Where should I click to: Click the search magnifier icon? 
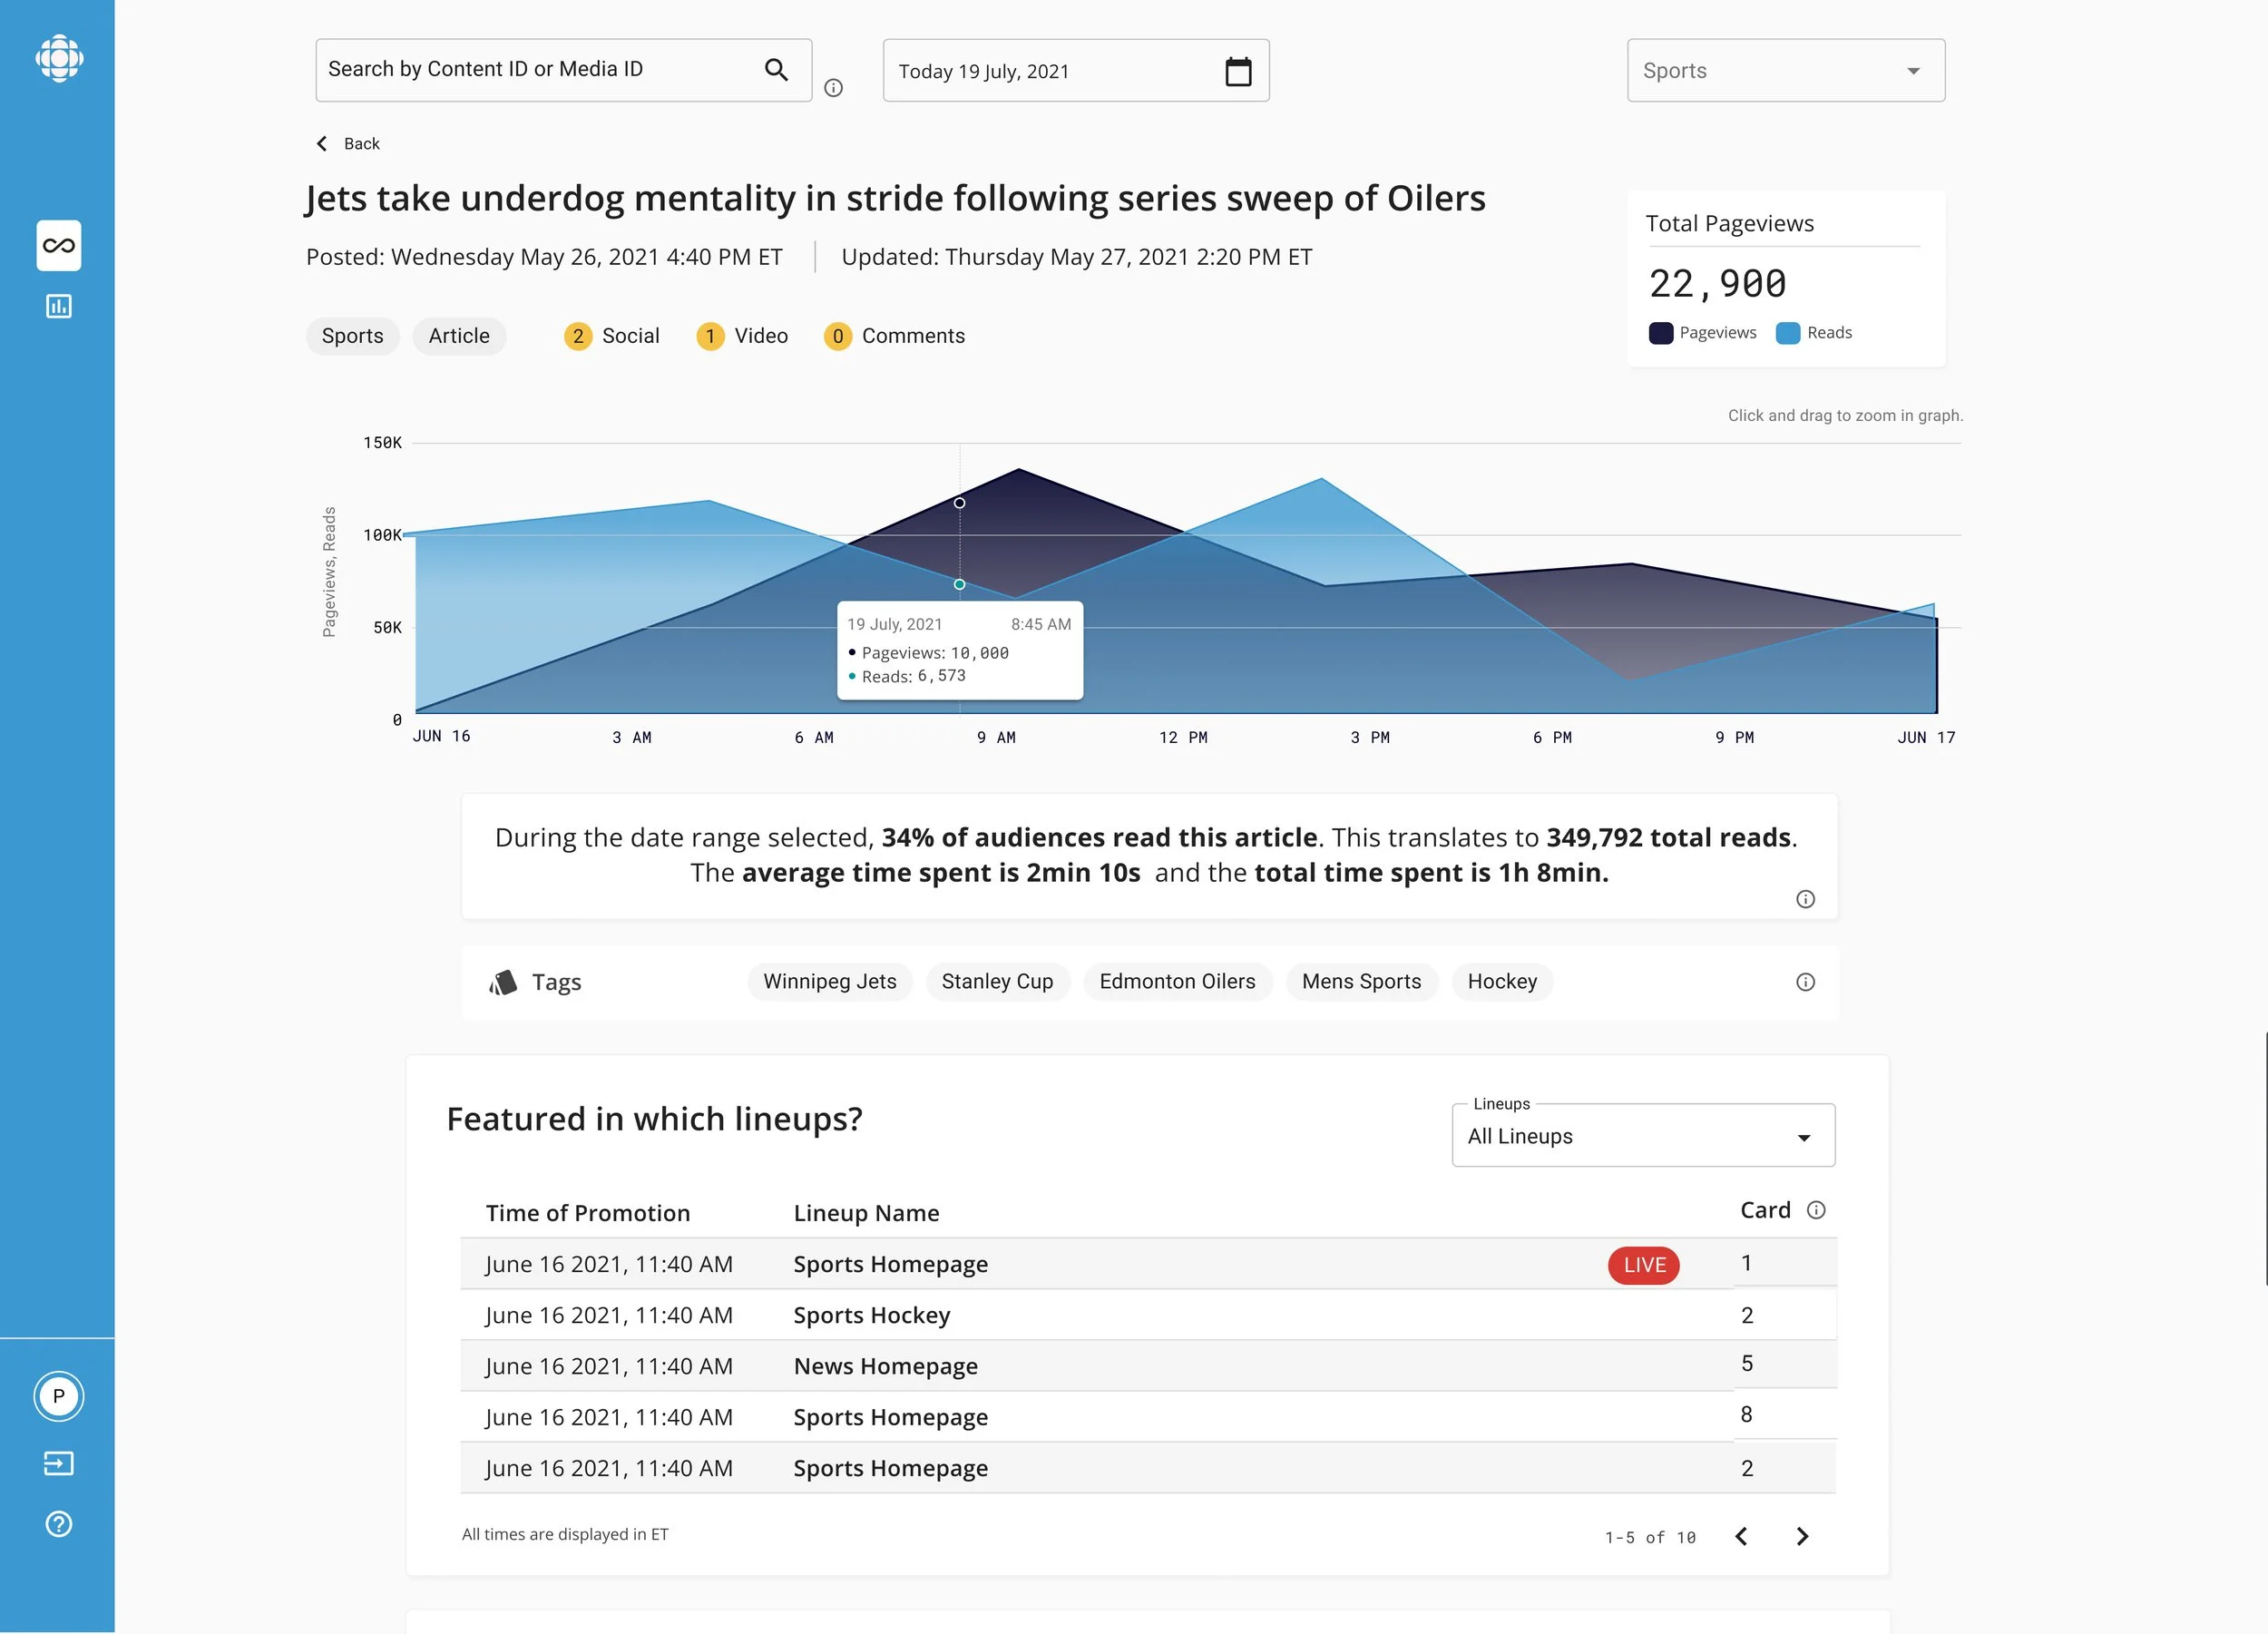(x=776, y=69)
